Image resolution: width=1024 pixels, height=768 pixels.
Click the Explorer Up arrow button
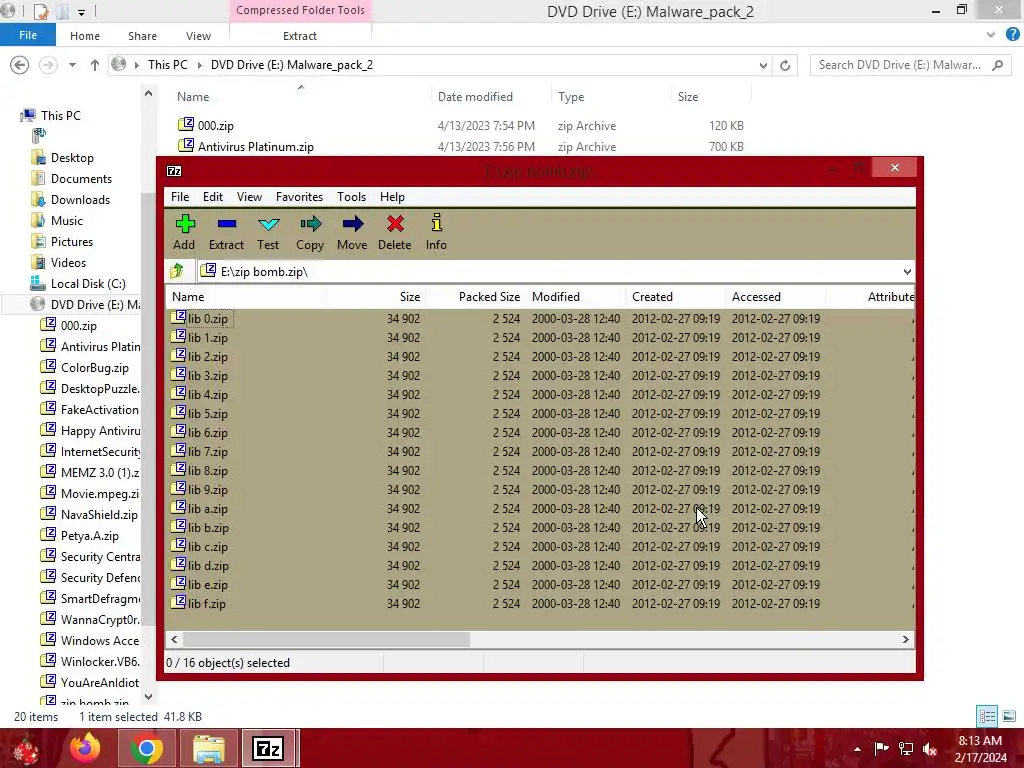(x=95, y=65)
